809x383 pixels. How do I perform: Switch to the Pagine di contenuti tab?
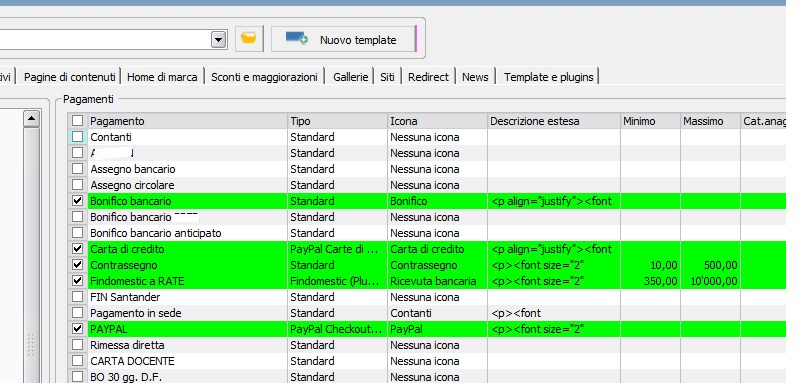(70, 77)
